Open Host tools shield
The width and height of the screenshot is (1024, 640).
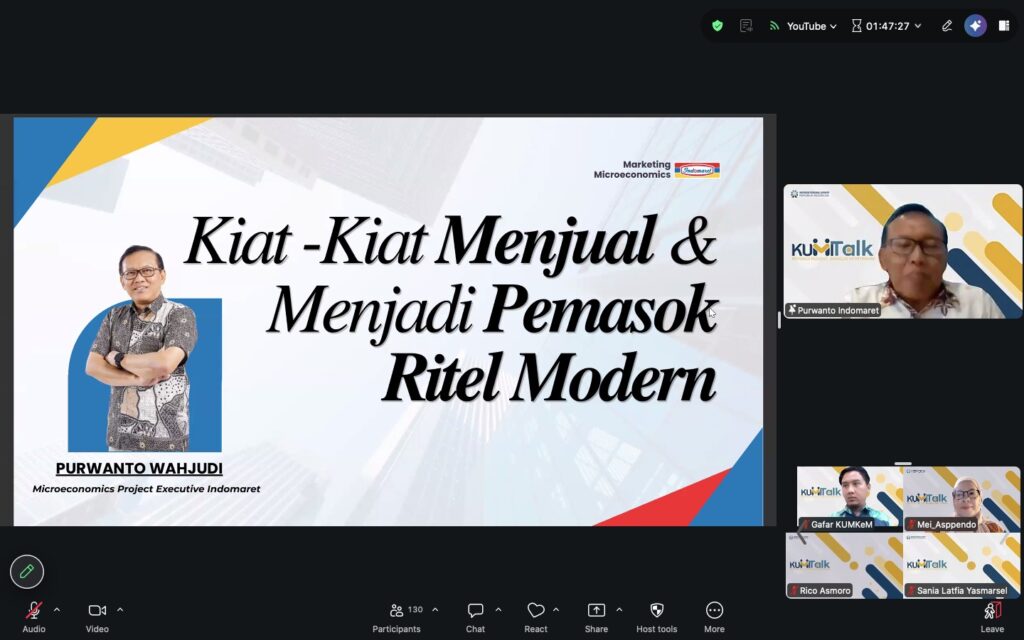click(657, 617)
